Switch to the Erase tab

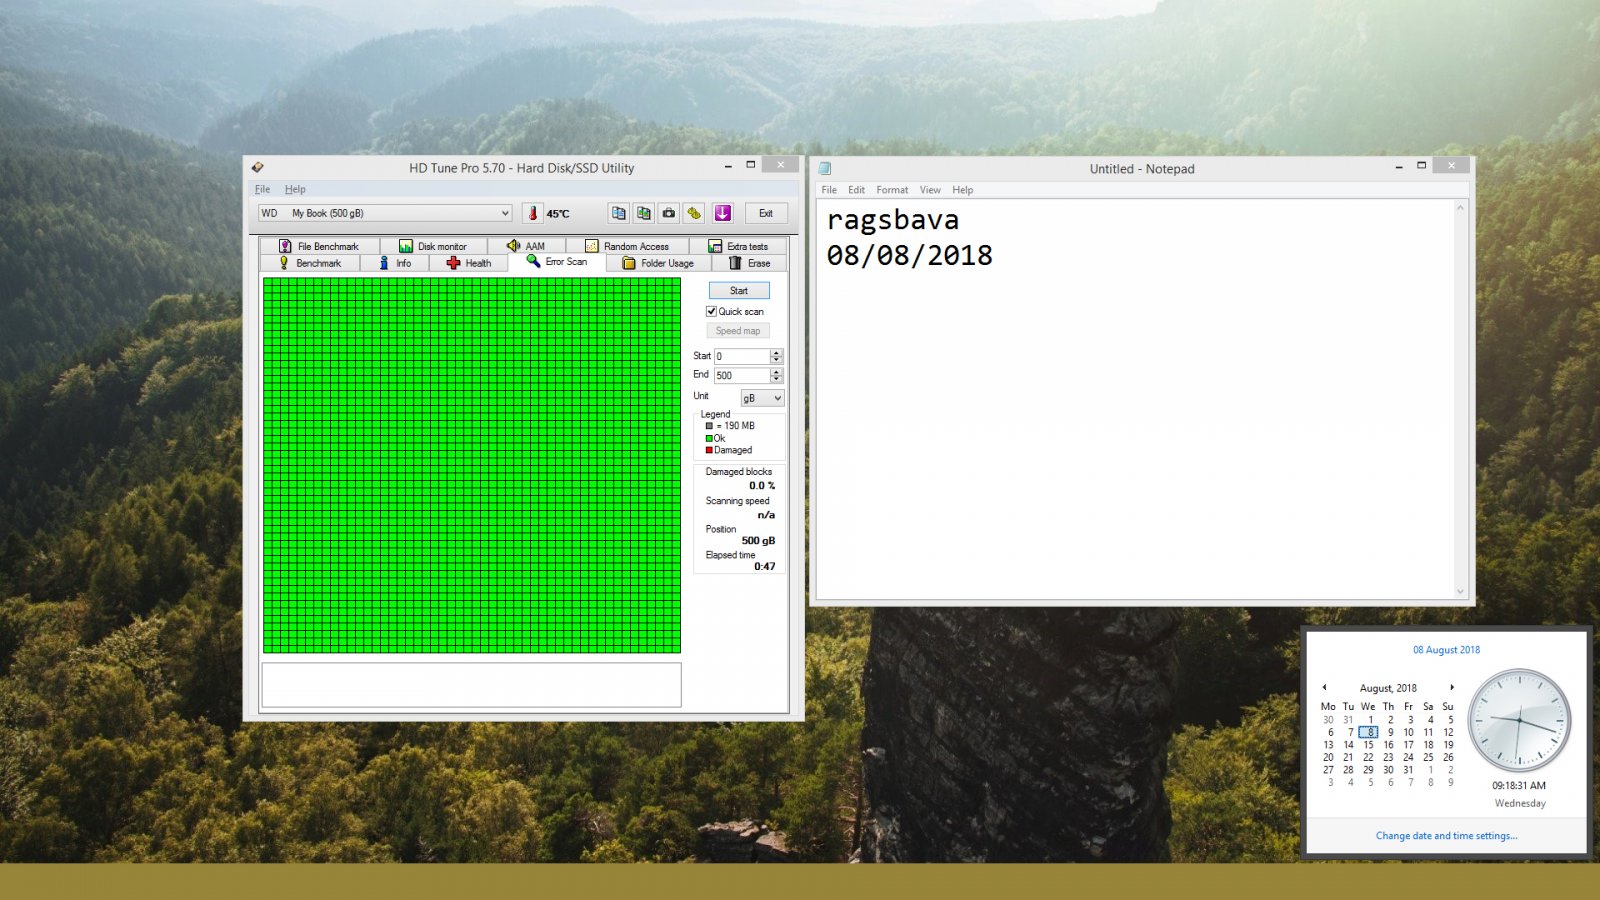tap(749, 263)
